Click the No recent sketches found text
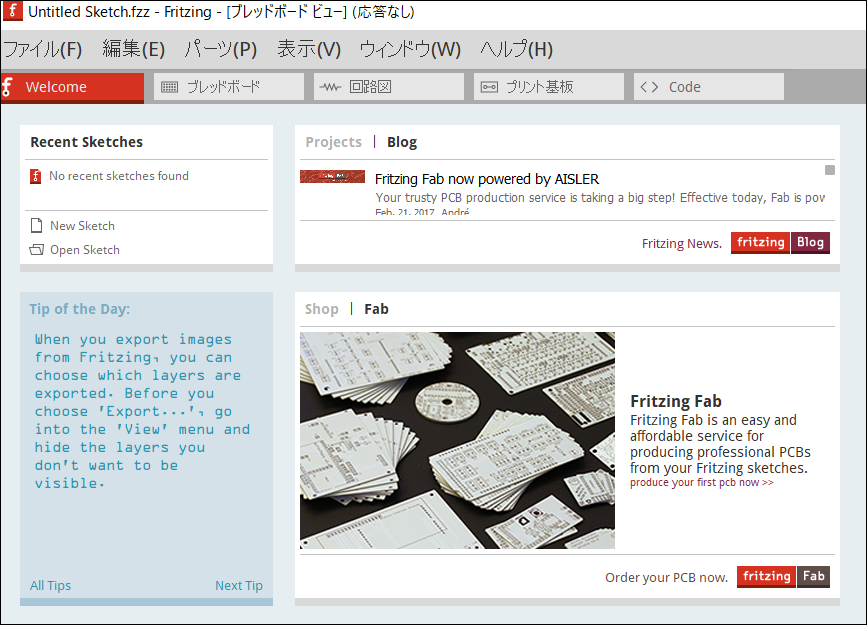The height and width of the screenshot is (625, 867). pyautogui.click(x=119, y=176)
